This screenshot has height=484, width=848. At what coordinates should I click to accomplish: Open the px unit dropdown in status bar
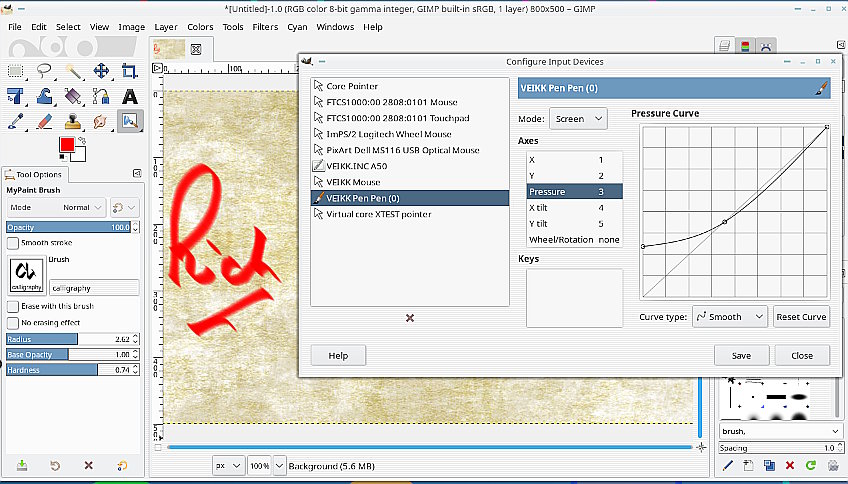pyautogui.click(x=228, y=466)
